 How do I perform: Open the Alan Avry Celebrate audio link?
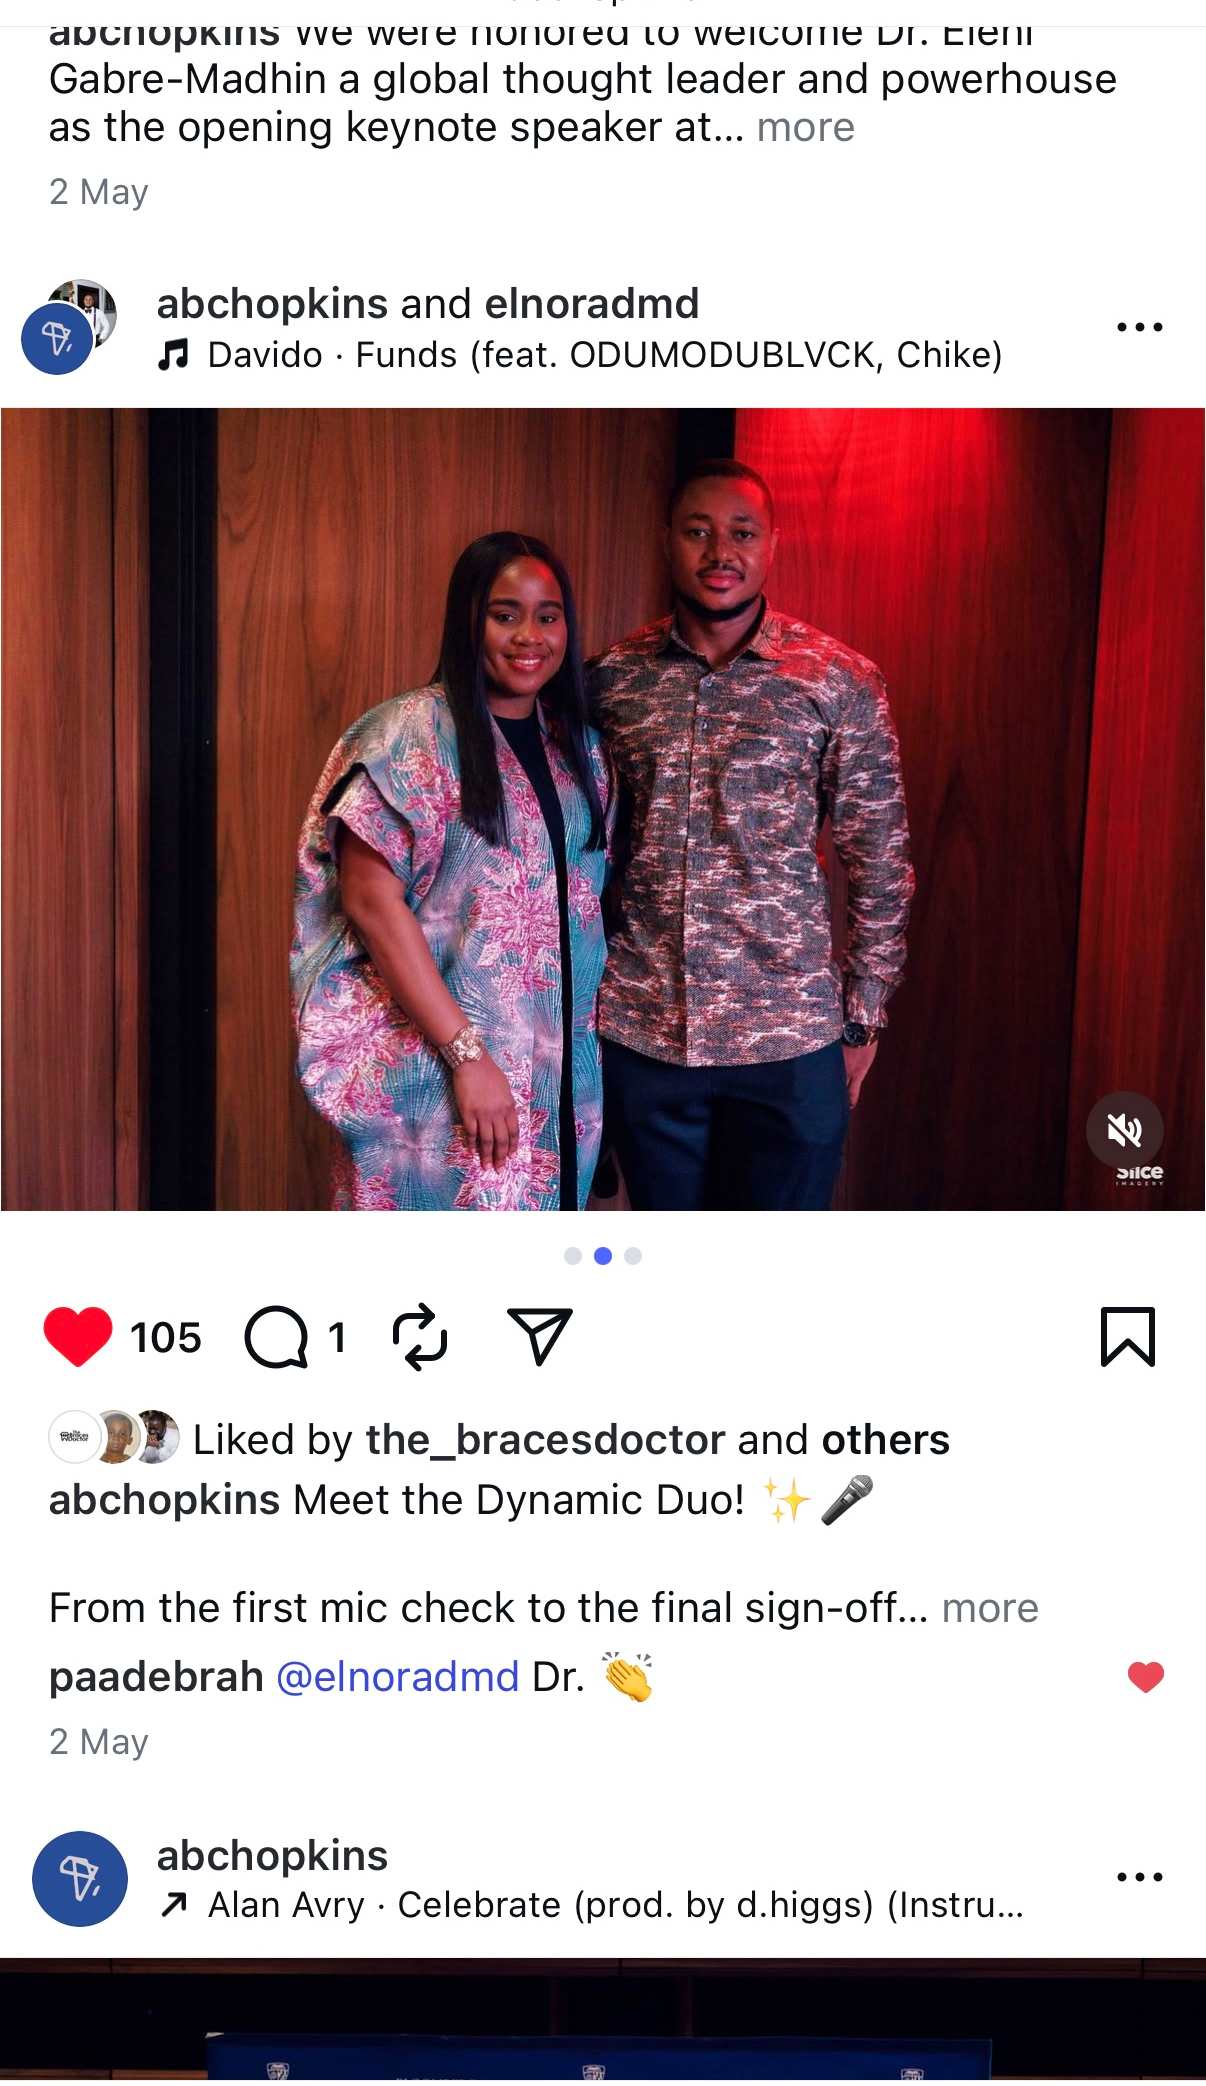(590, 1905)
